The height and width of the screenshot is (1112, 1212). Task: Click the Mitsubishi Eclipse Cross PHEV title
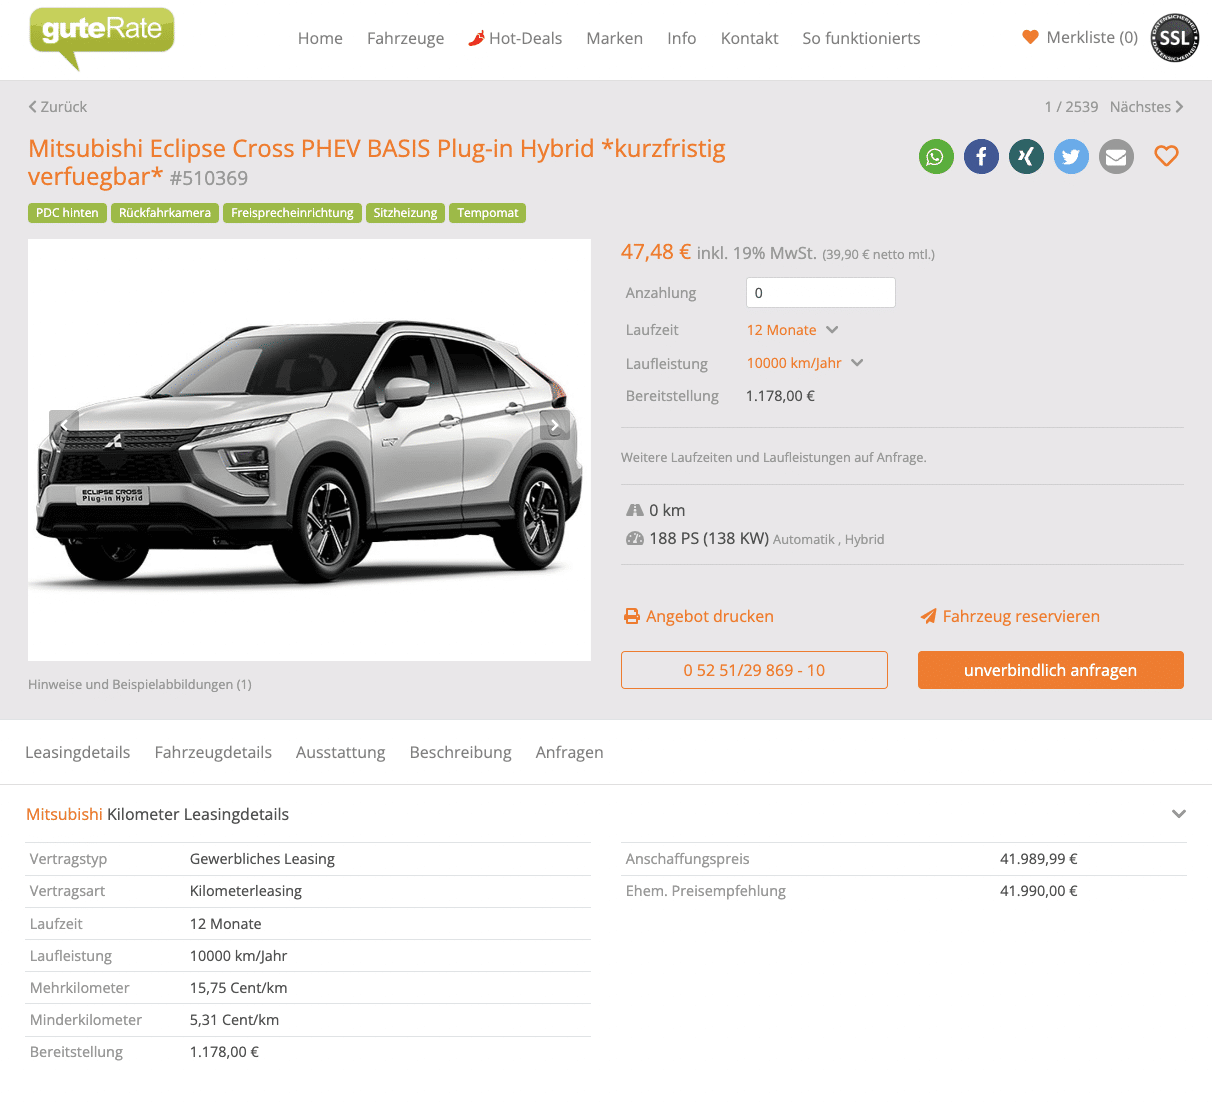coord(377,162)
